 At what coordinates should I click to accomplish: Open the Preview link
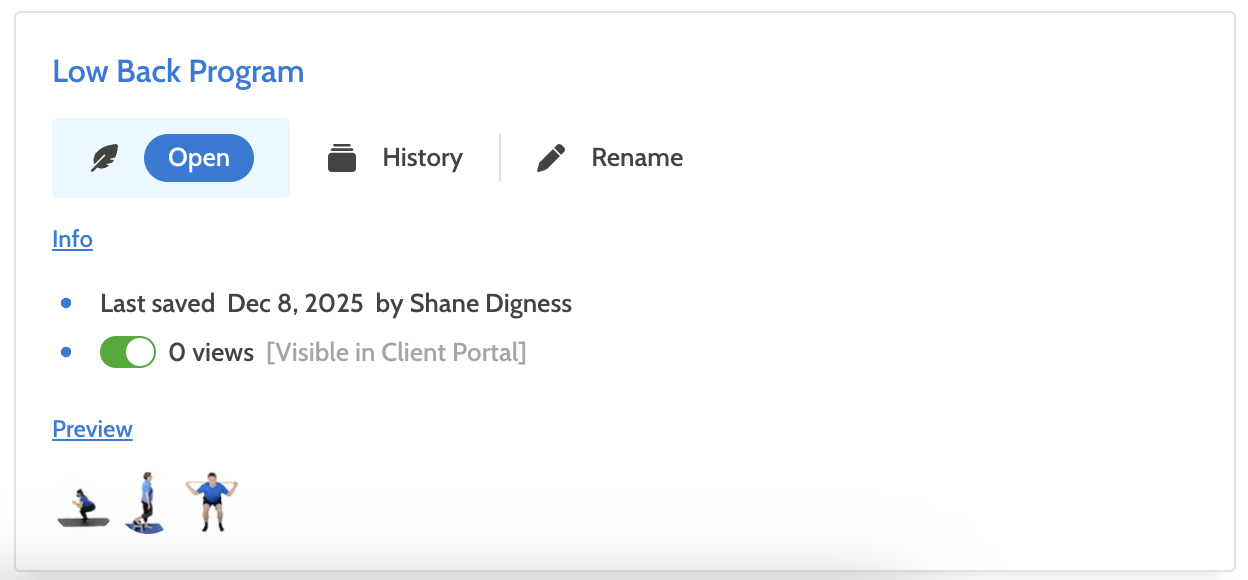click(92, 429)
